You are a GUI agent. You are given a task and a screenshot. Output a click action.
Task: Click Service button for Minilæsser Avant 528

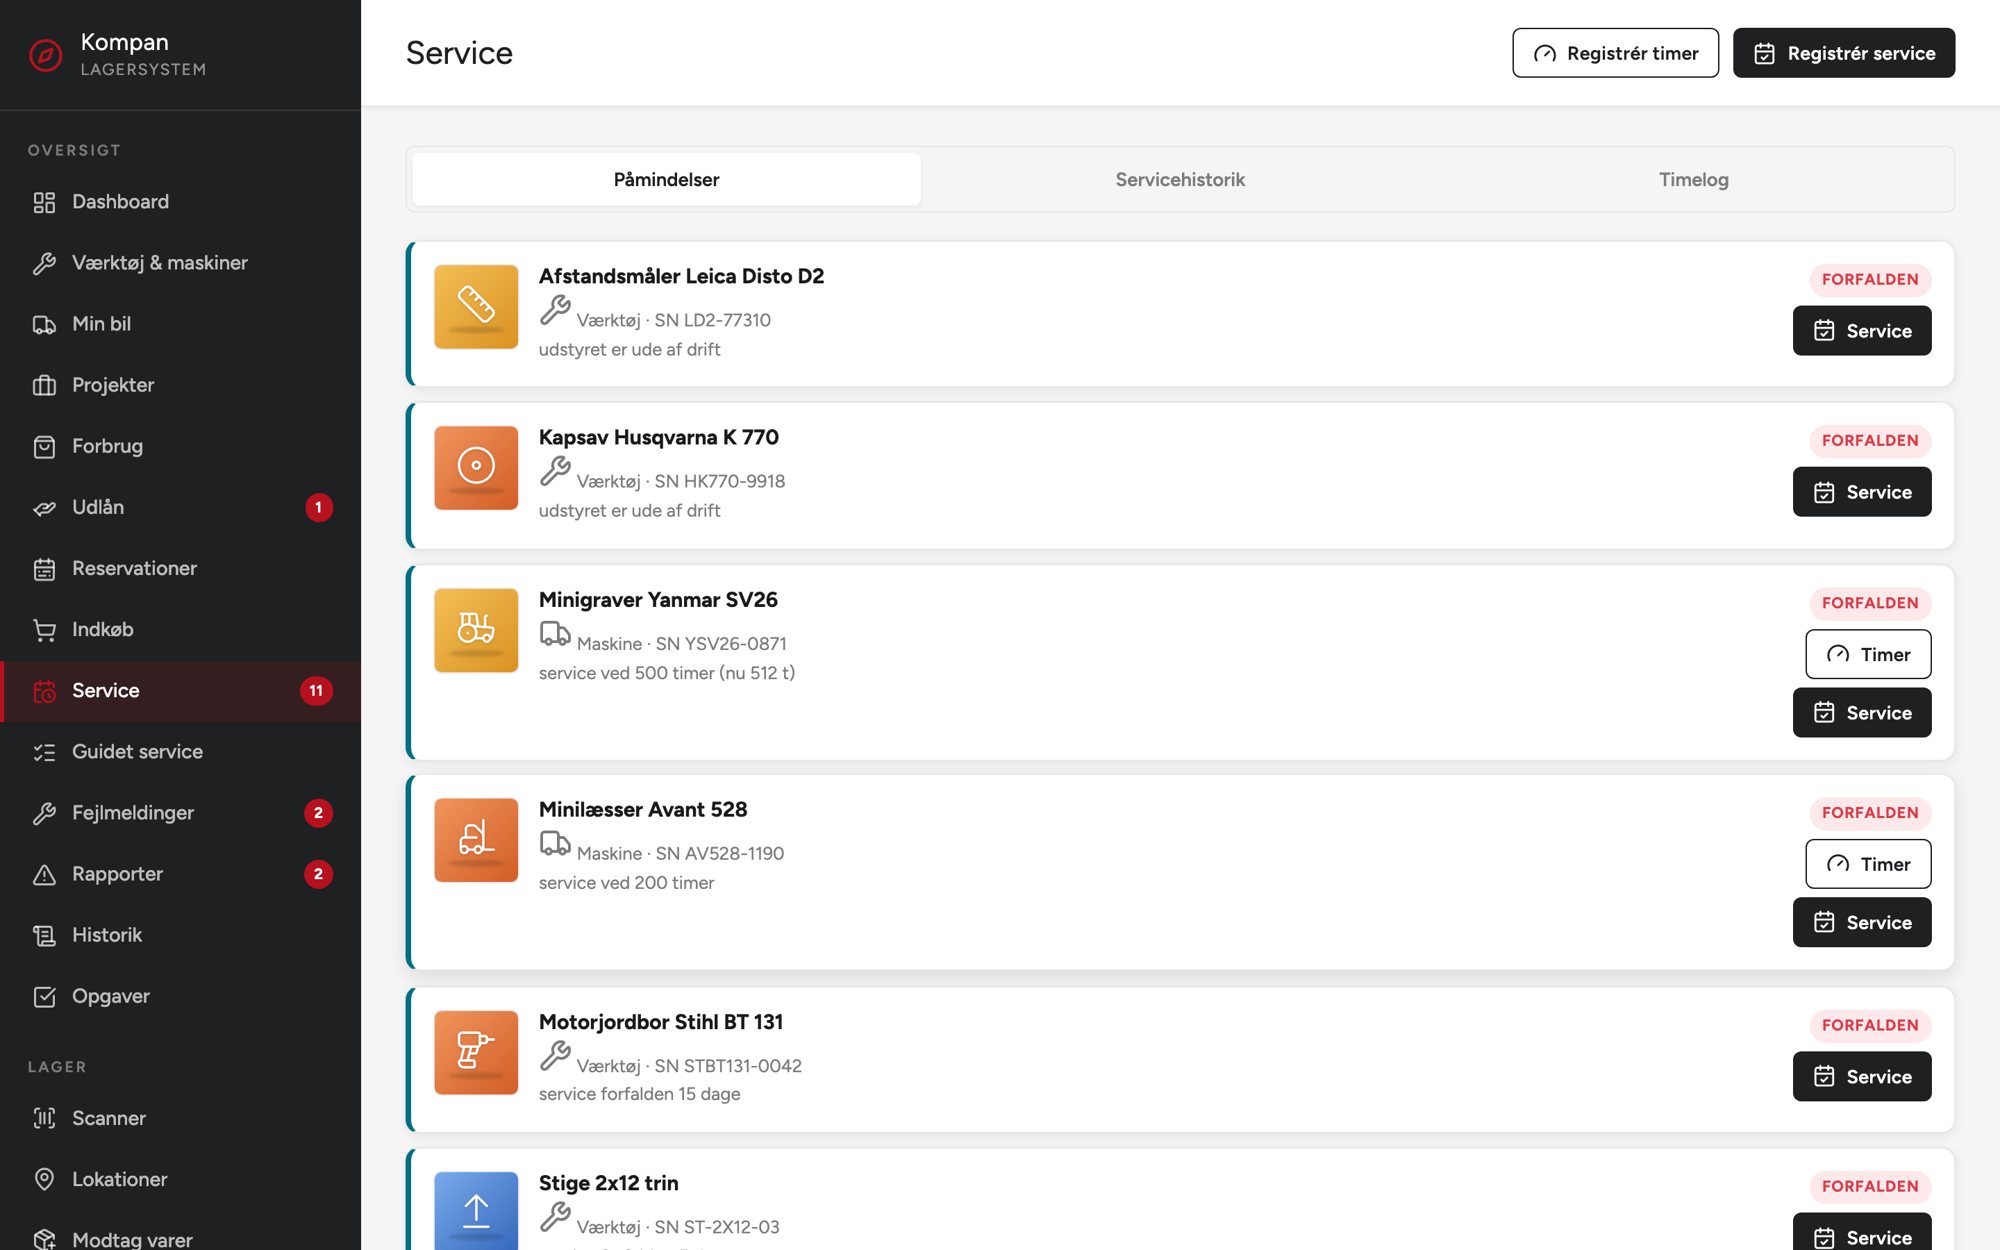[x=1862, y=923]
